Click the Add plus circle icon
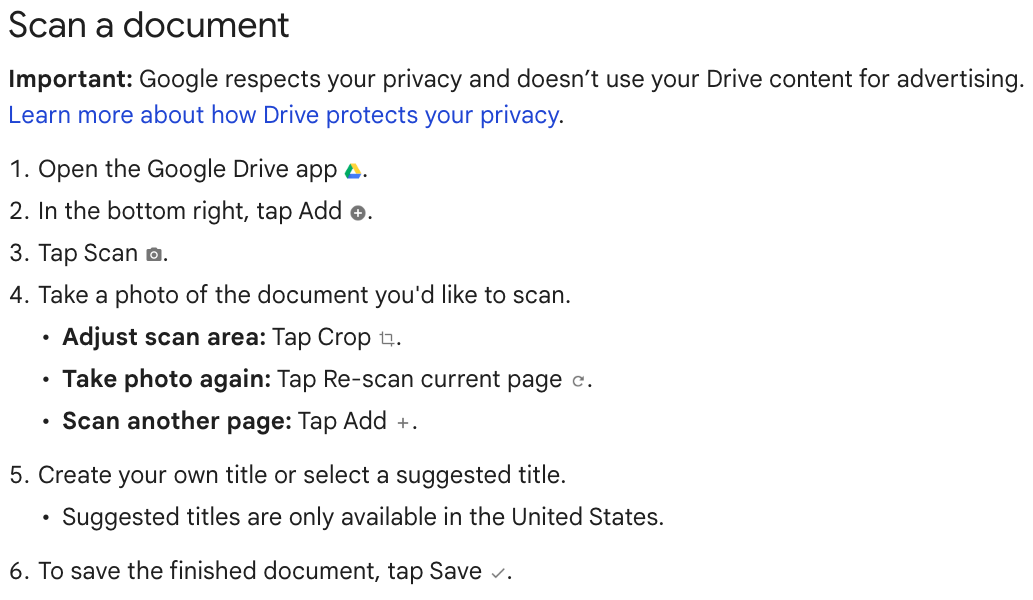Screen dimensions: 1033x600 point(358,213)
